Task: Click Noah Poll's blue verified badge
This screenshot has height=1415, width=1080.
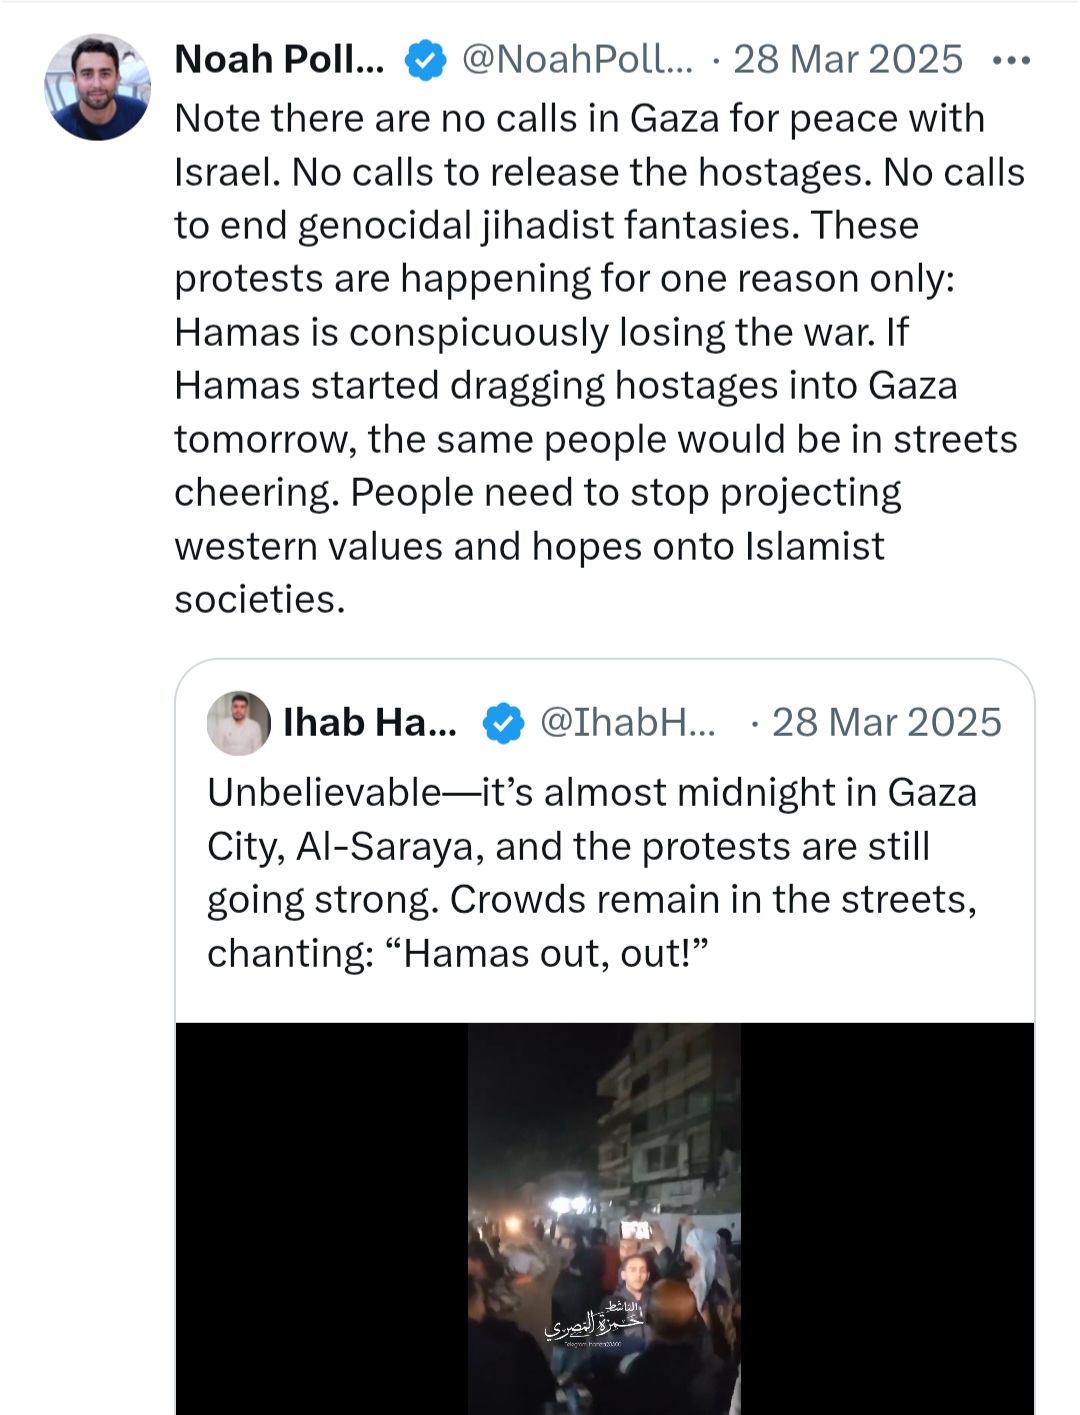Action: click(425, 60)
